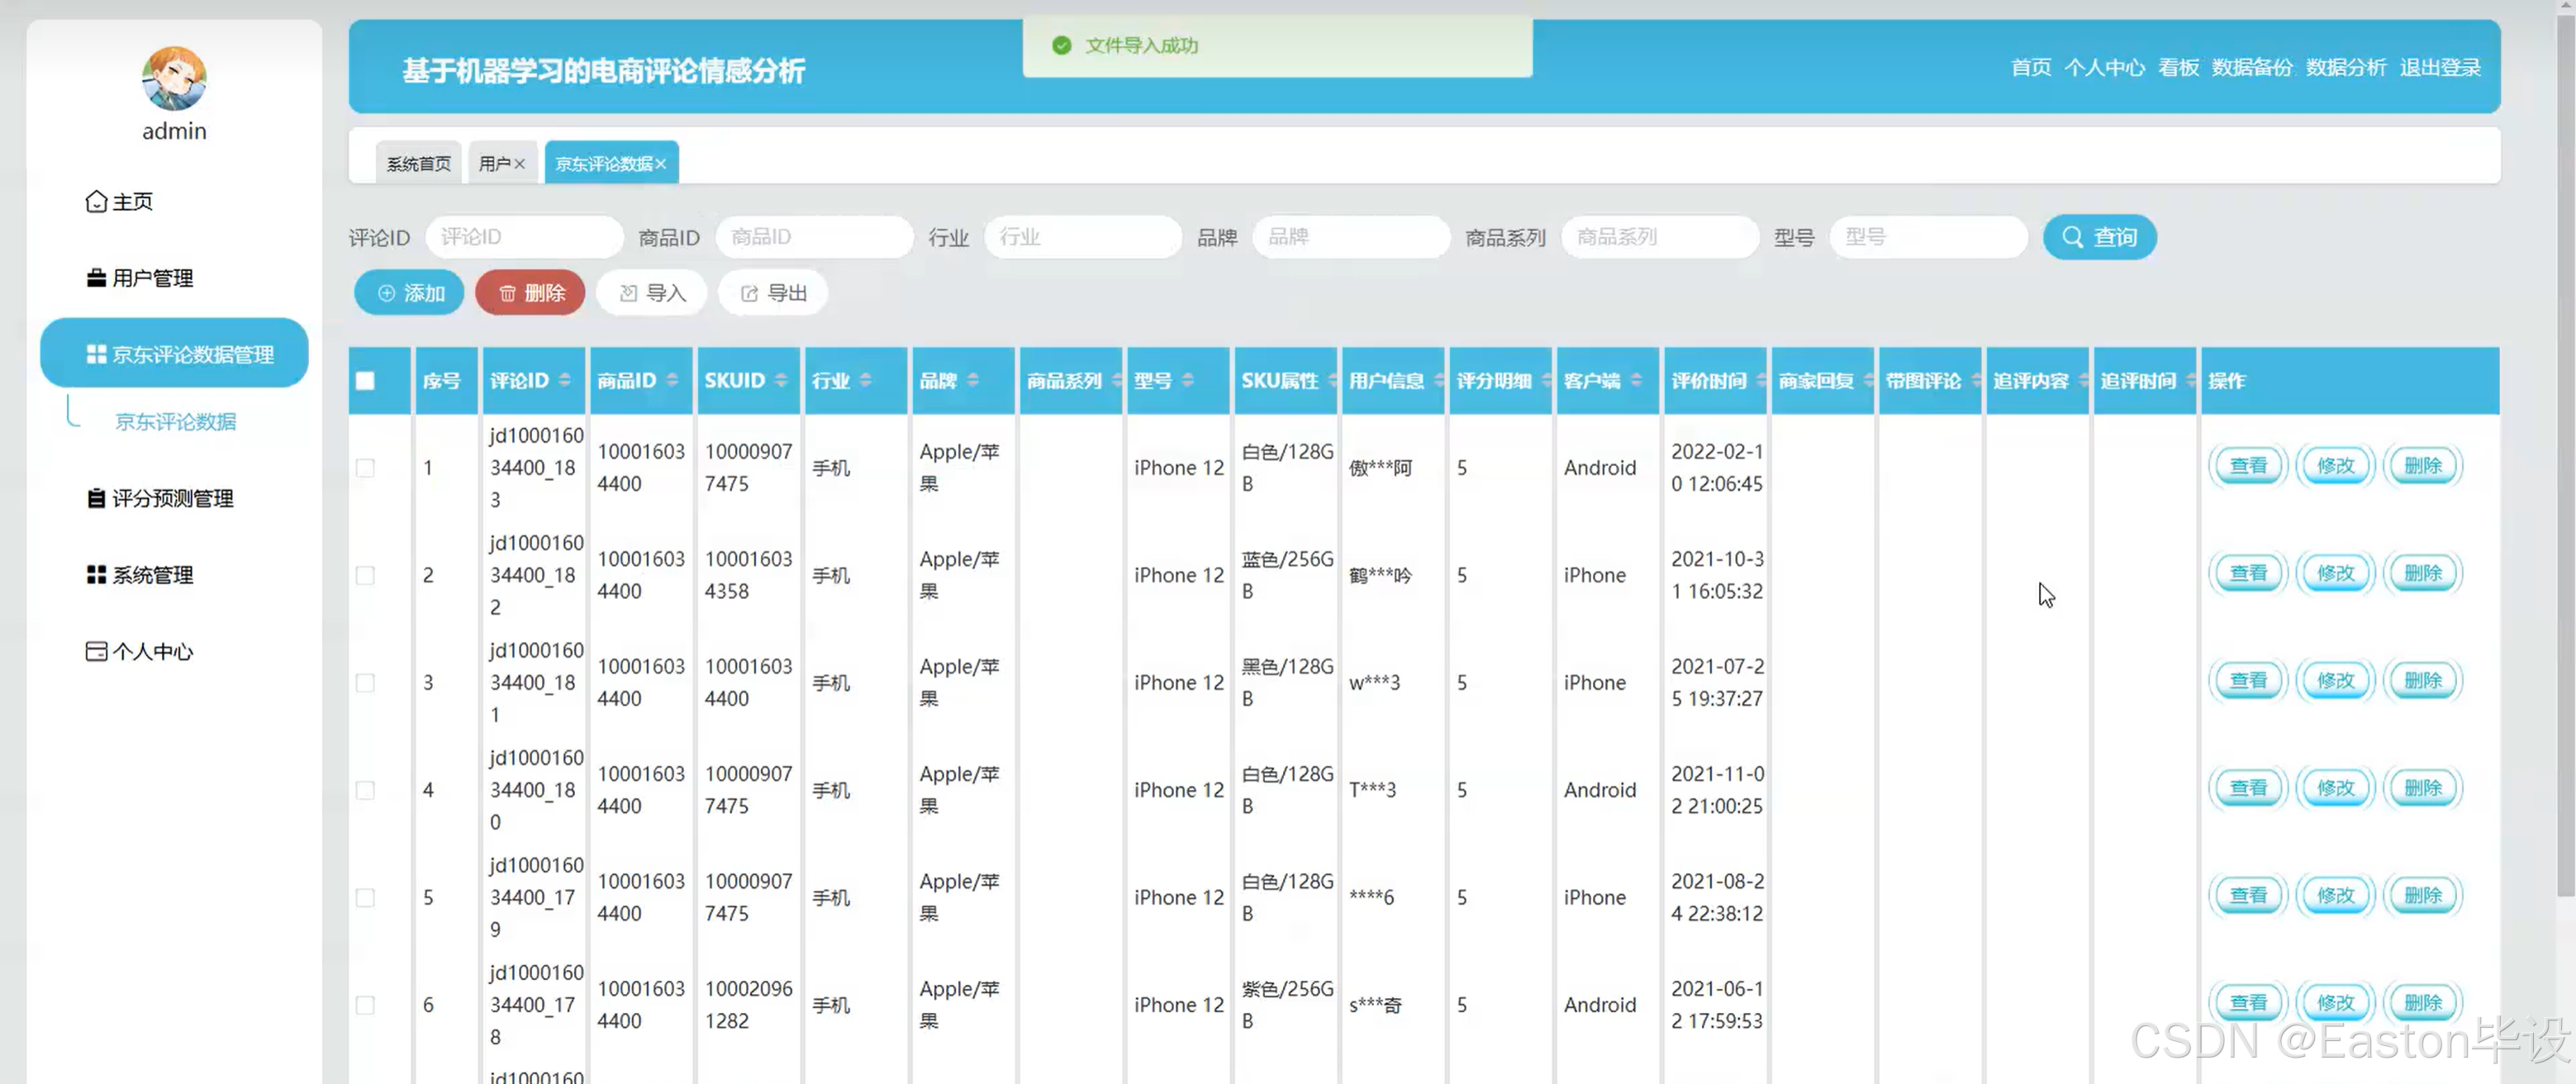Image resolution: width=2576 pixels, height=1084 pixels.
Task: Click the 100020961282 SKUID cell
Action: [748, 1004]
